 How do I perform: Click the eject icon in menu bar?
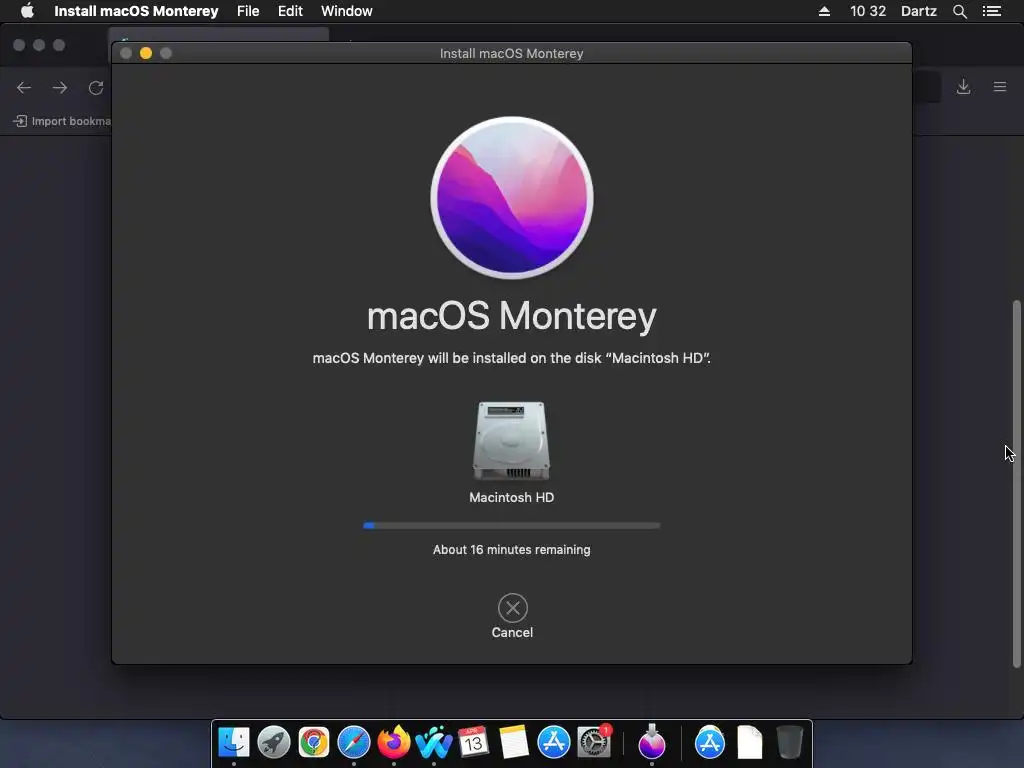click(824, 11)
